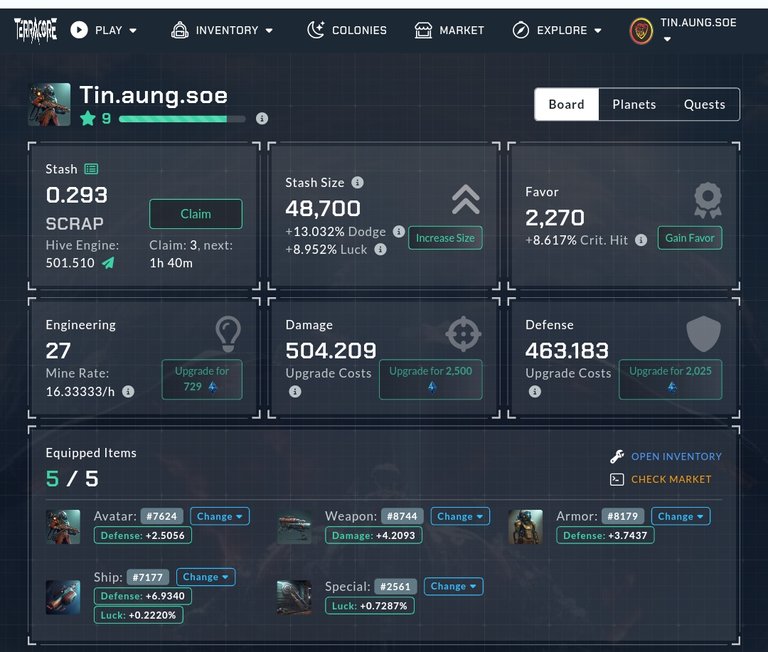Expand the Inventory menu dropdown

(269, 30)
